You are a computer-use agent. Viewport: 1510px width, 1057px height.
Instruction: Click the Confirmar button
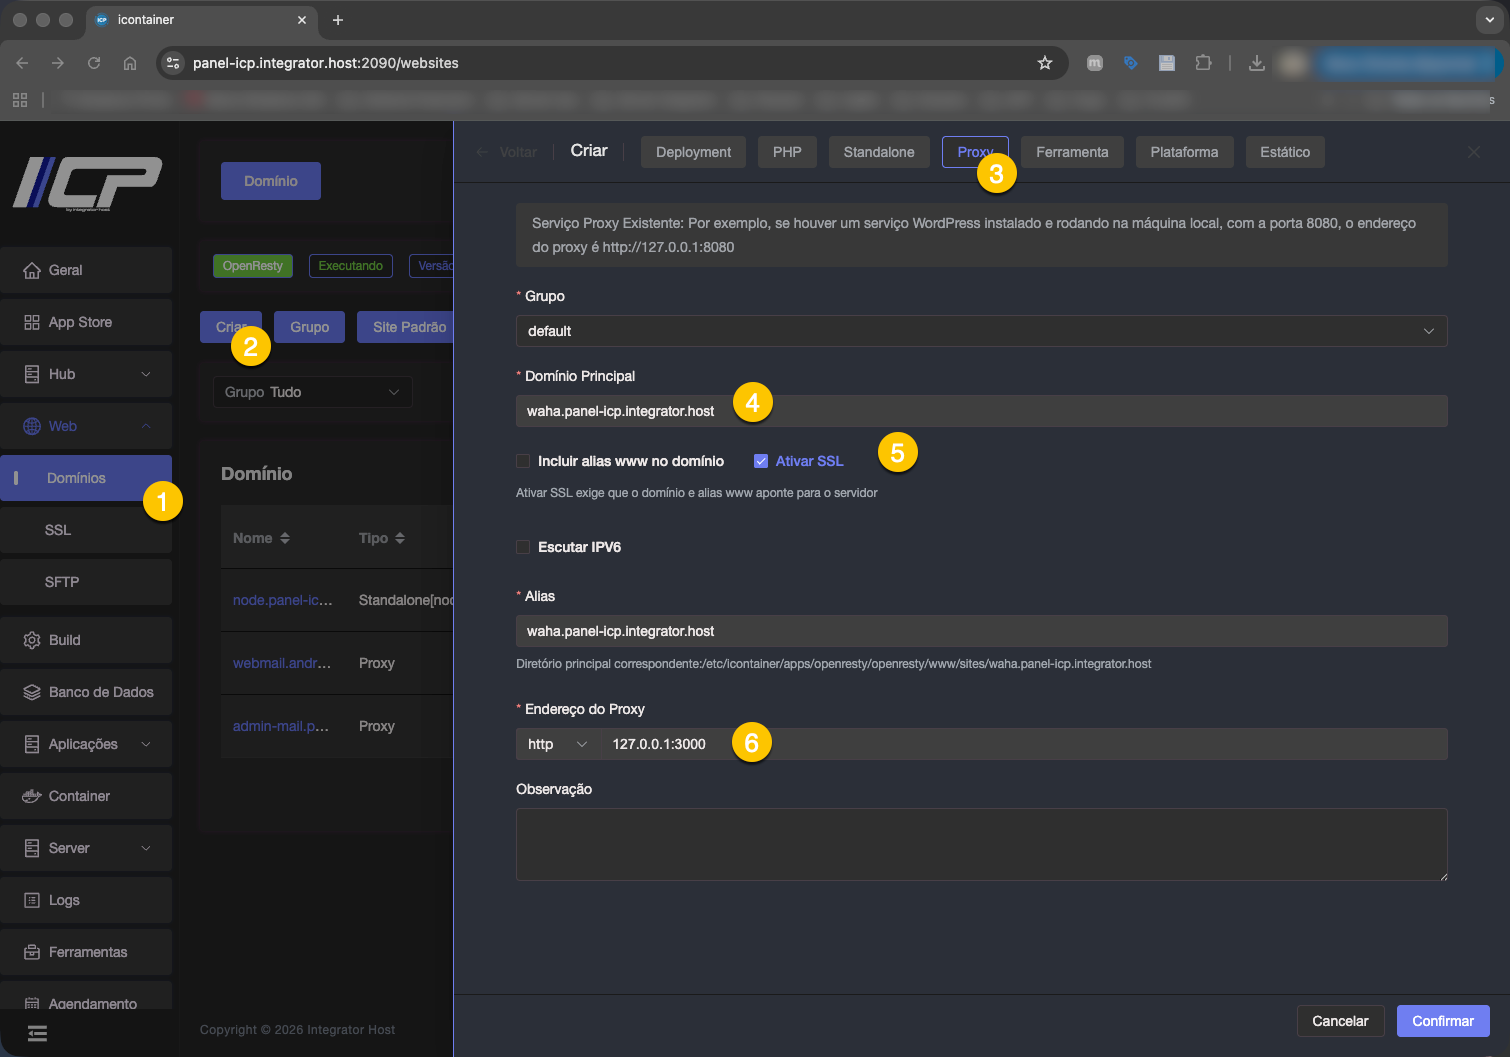point(1442,1021)
